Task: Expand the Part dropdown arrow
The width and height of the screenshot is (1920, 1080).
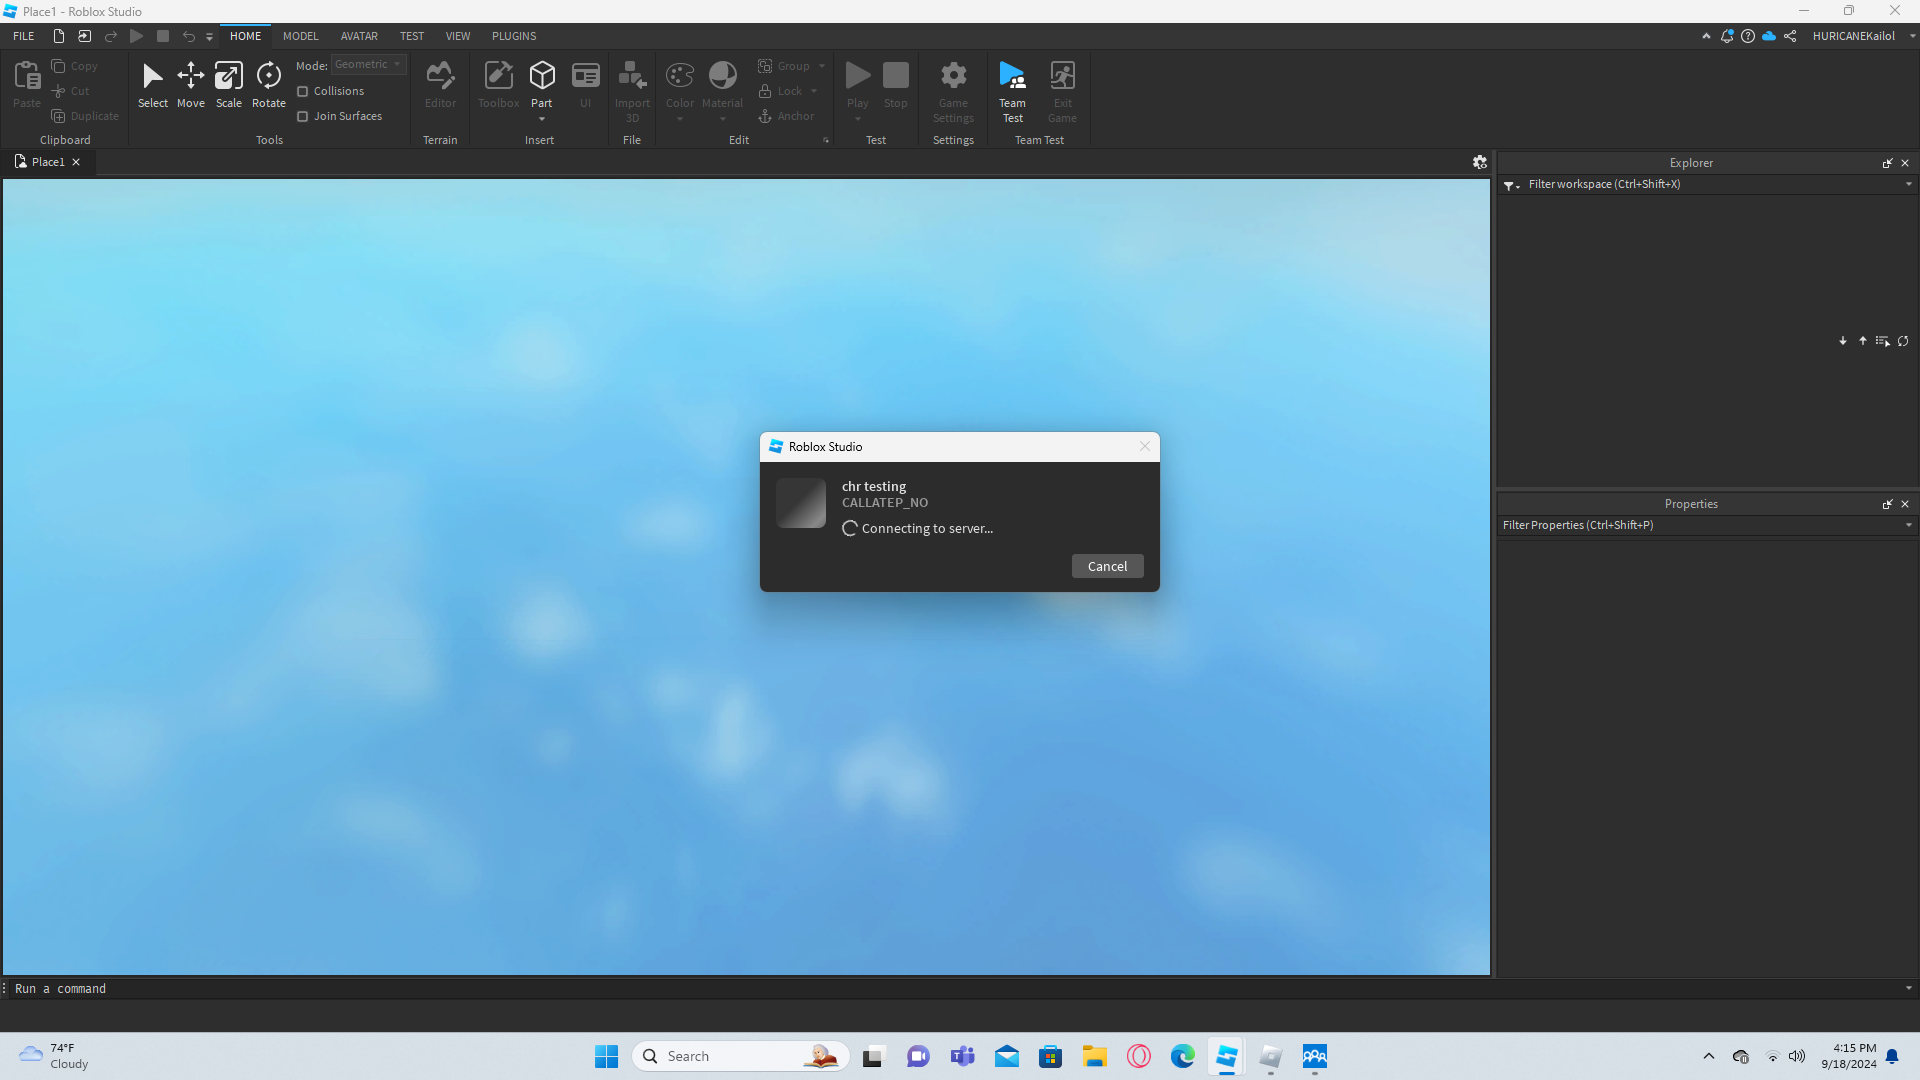Action: [542, 119]
